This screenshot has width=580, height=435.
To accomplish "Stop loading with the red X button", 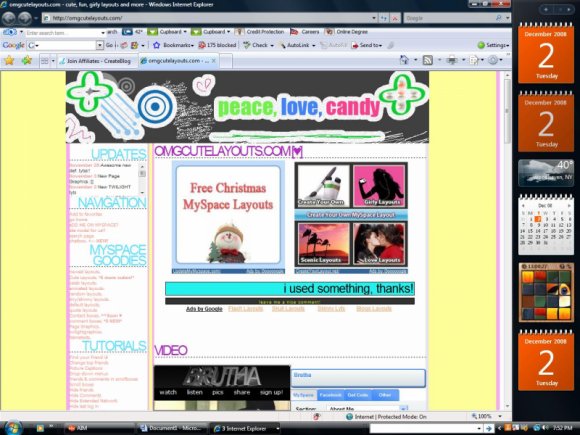I will coord(395,18).
